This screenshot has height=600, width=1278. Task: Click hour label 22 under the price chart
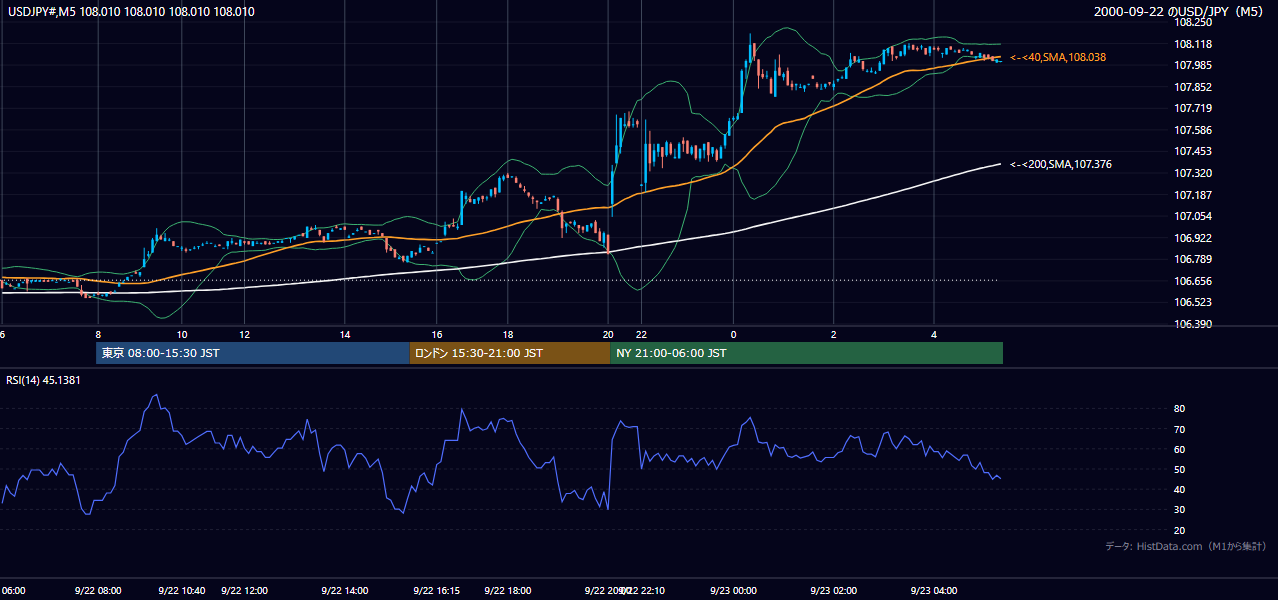tap(641, 334)
